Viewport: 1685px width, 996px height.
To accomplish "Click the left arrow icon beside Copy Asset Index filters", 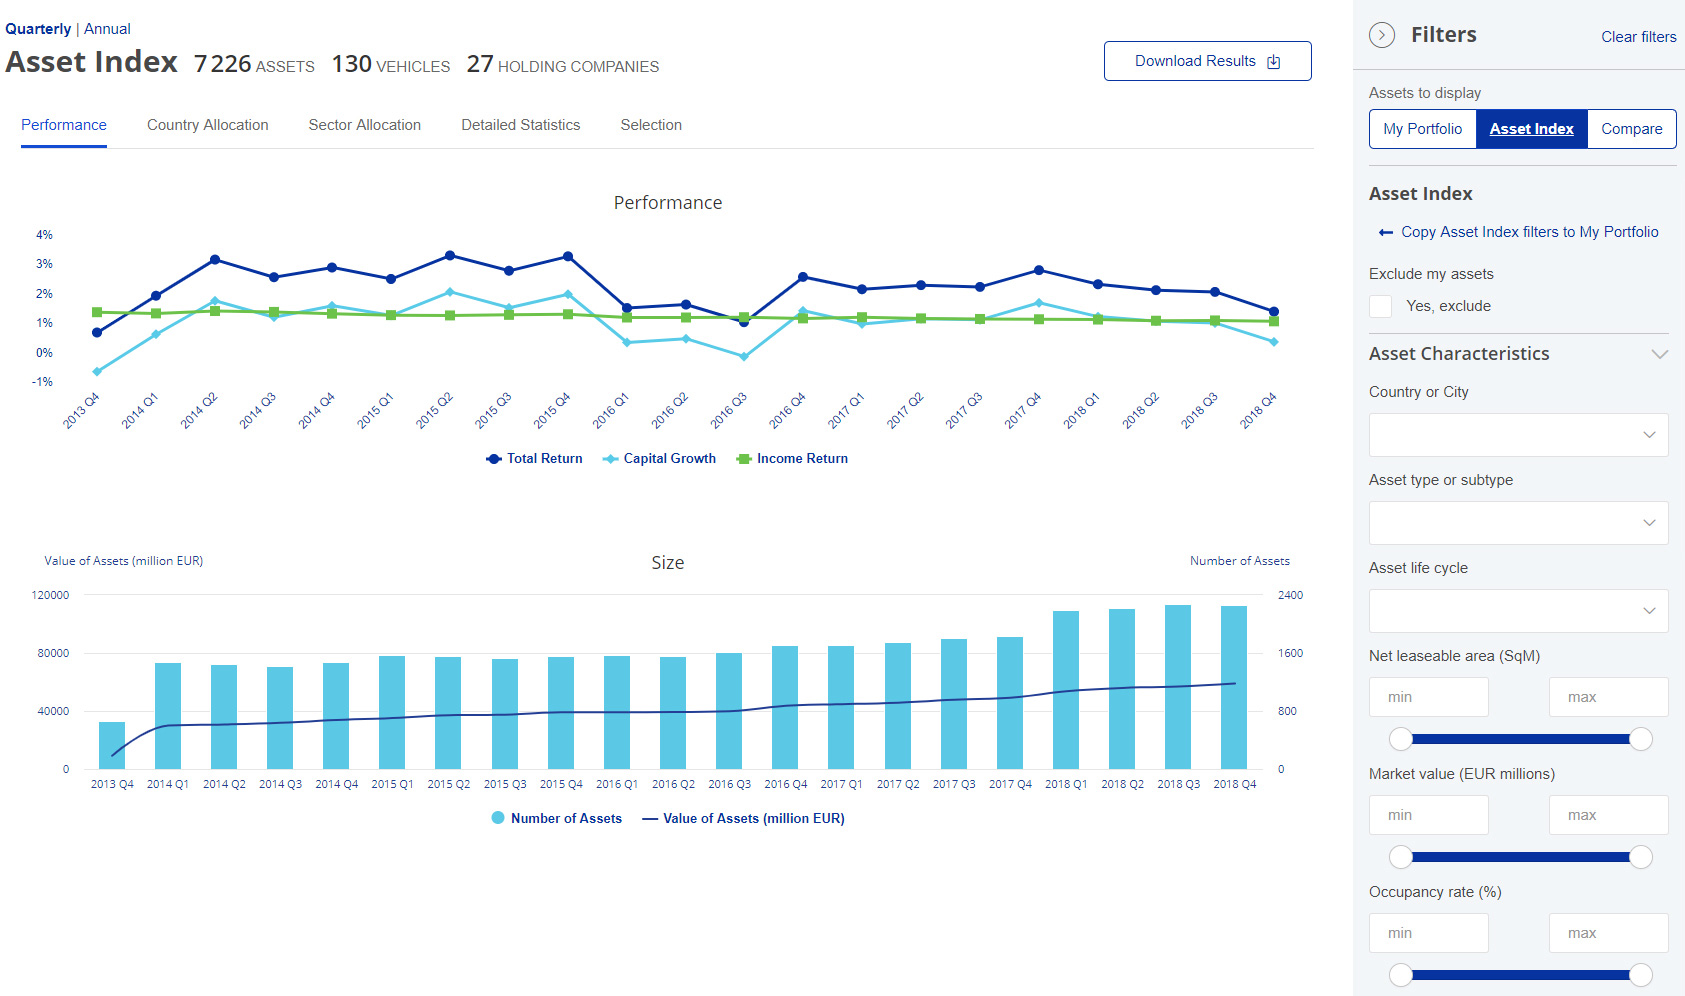I will click(x=1386, y=232).
